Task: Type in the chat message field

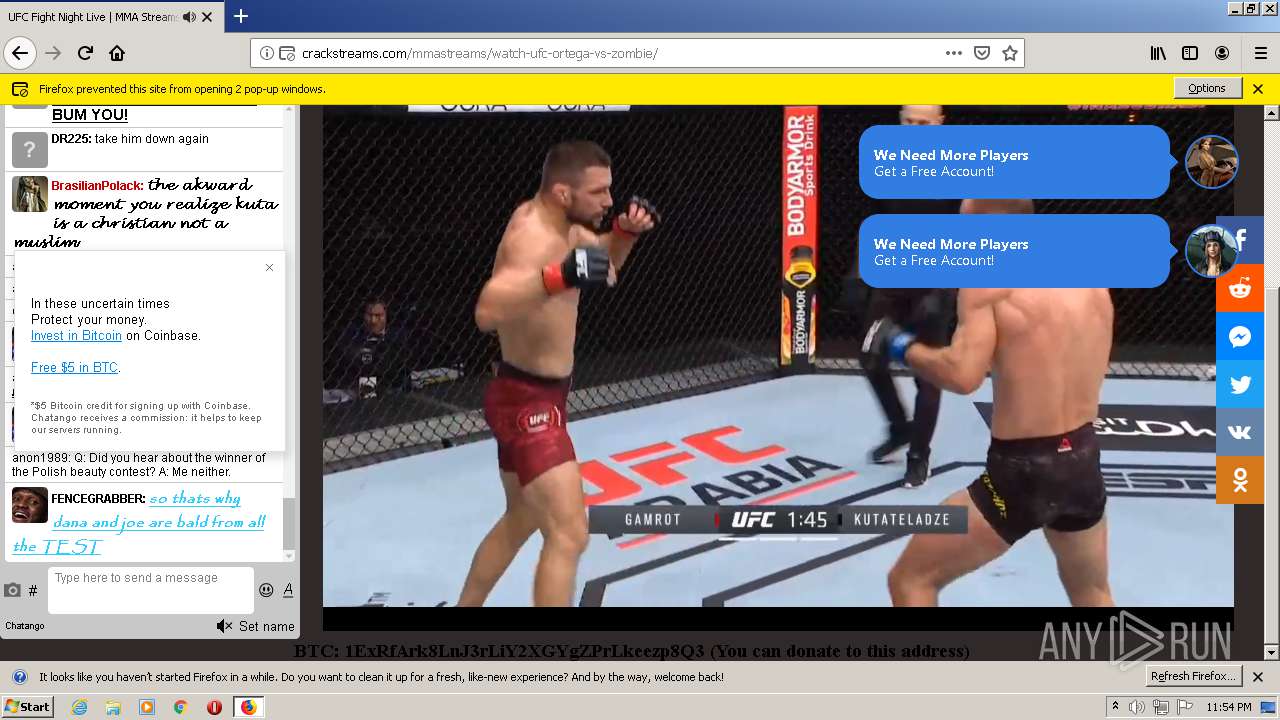Action: (x=150, y=590)
